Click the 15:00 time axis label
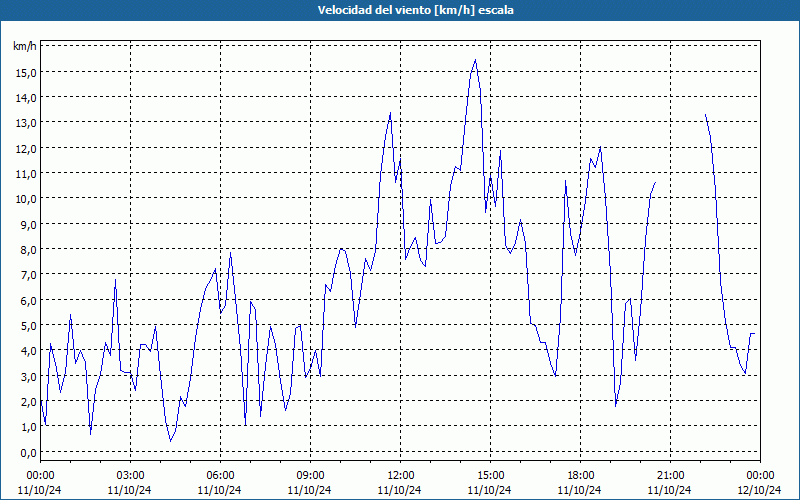 pos(490,476)
